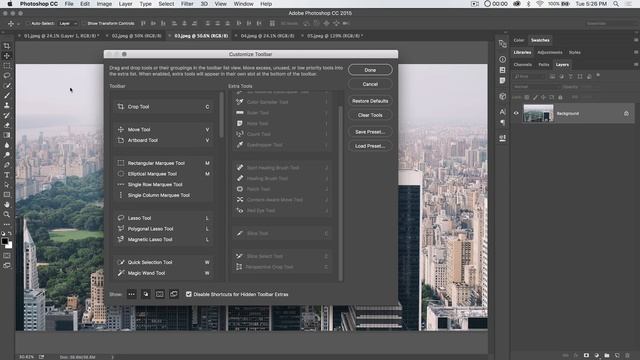Toggle show screen mode icon in dialog
Screen dimensions: 640x360
tap(174, 294)
